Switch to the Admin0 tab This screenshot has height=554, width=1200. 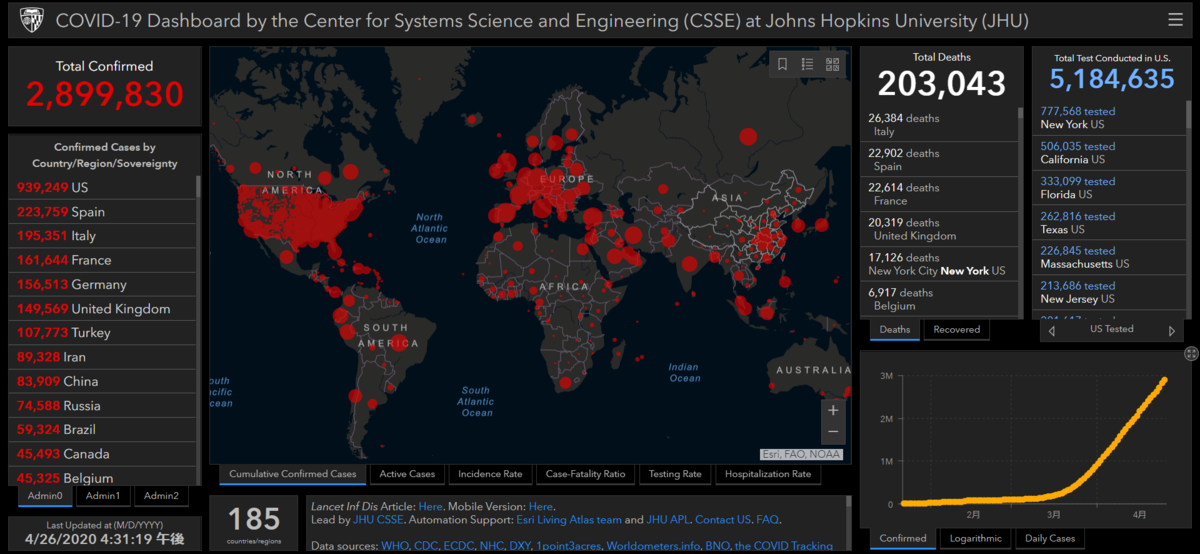point(45,496)
